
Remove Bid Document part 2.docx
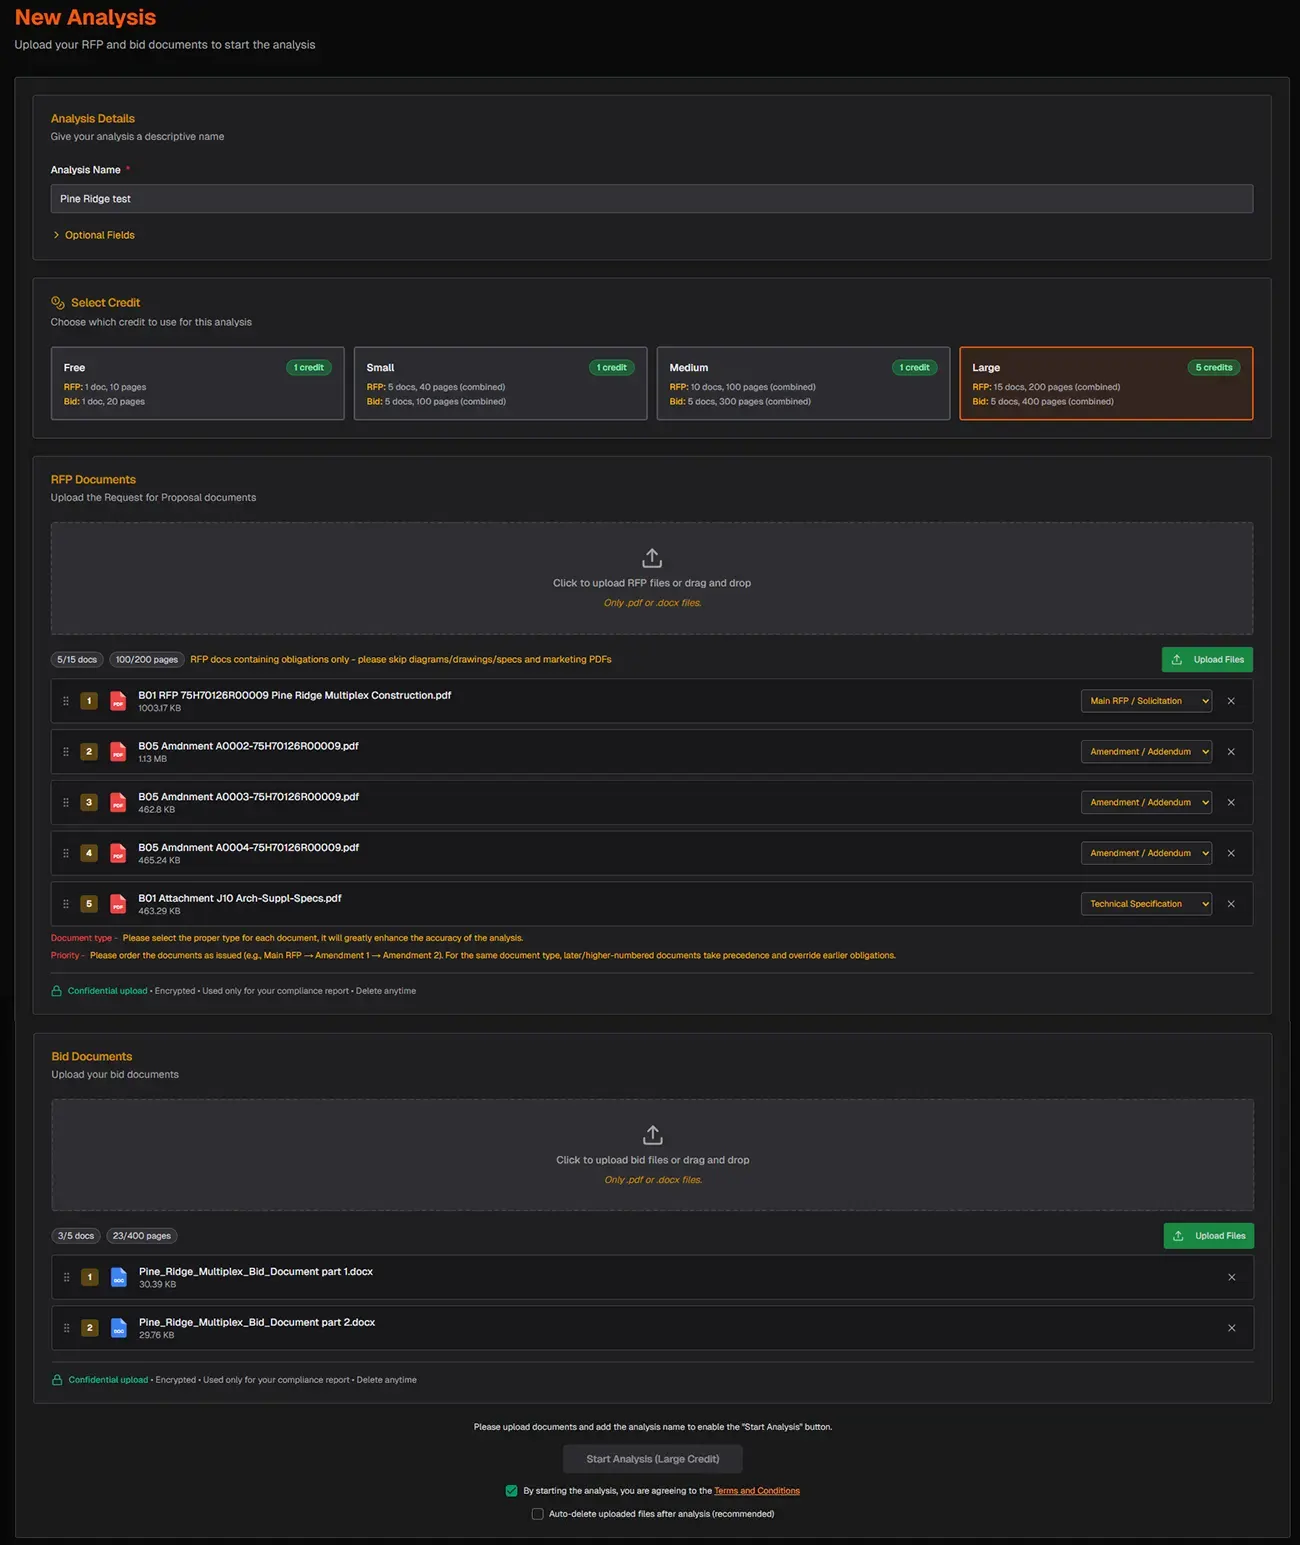pyautogui.click(x=1231, y=1328)
